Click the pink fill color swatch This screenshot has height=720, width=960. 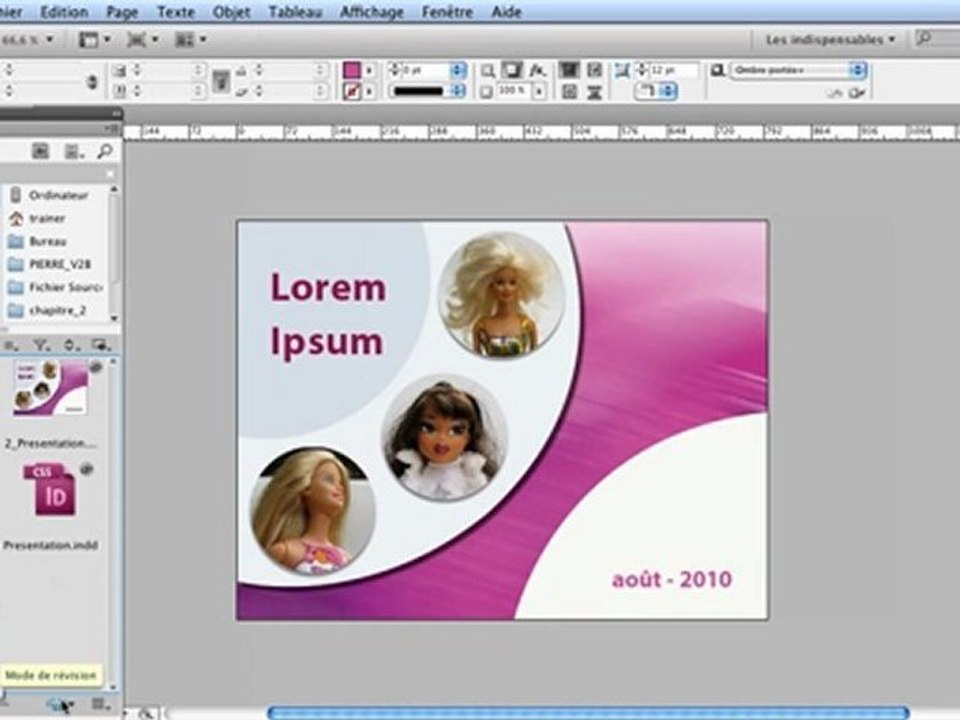tap(351, 70)
